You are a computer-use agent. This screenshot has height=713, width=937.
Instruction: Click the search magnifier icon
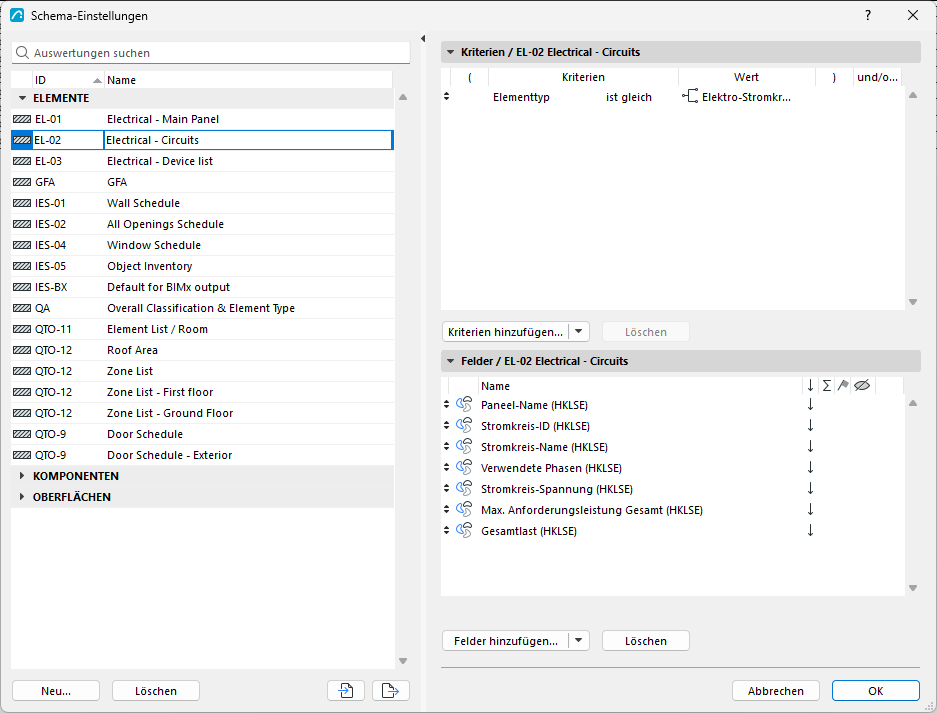point(22,53)
